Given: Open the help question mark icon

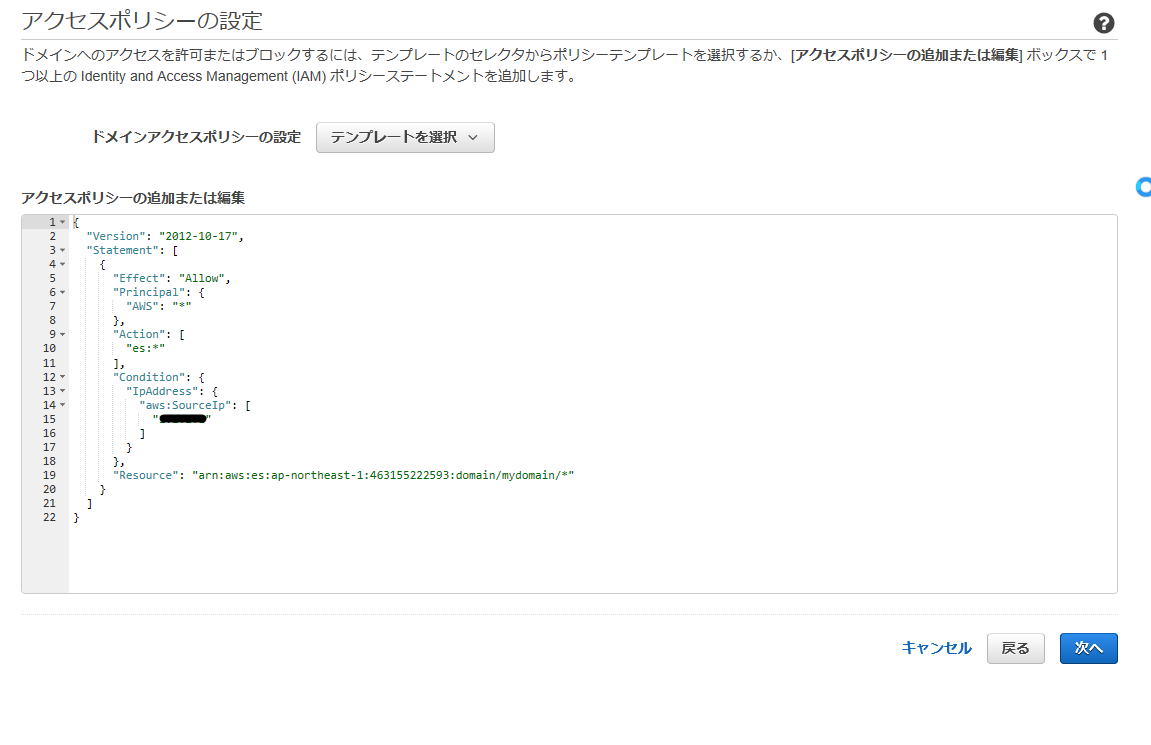Looking at the screenshot, I should pos(1104,21).
